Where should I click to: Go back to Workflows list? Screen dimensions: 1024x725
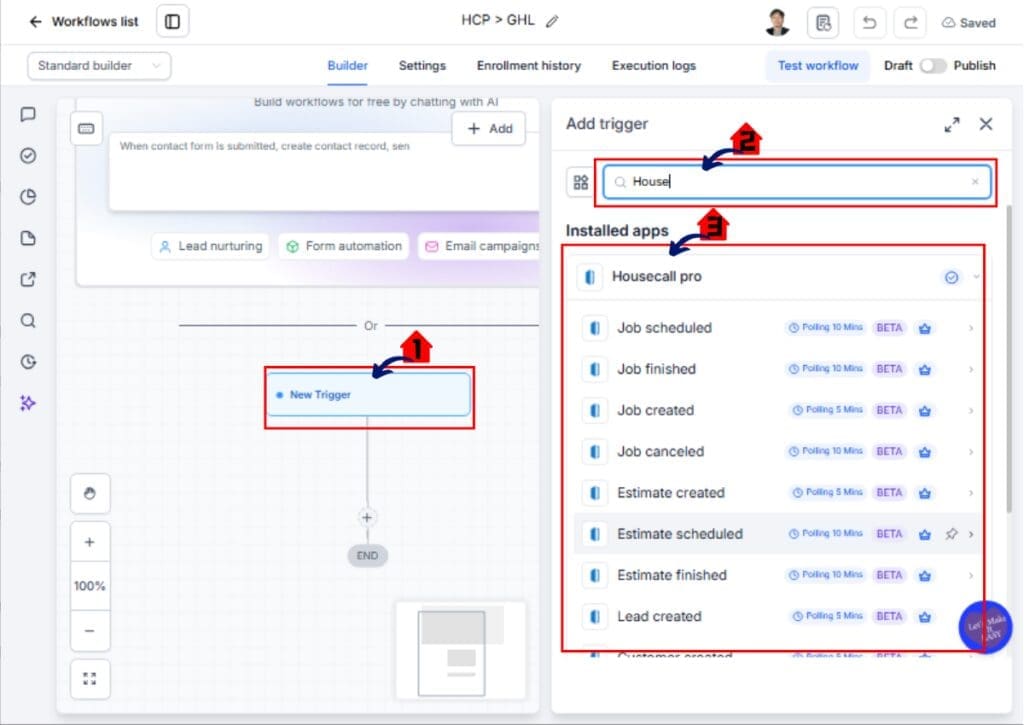coord(84,22)
